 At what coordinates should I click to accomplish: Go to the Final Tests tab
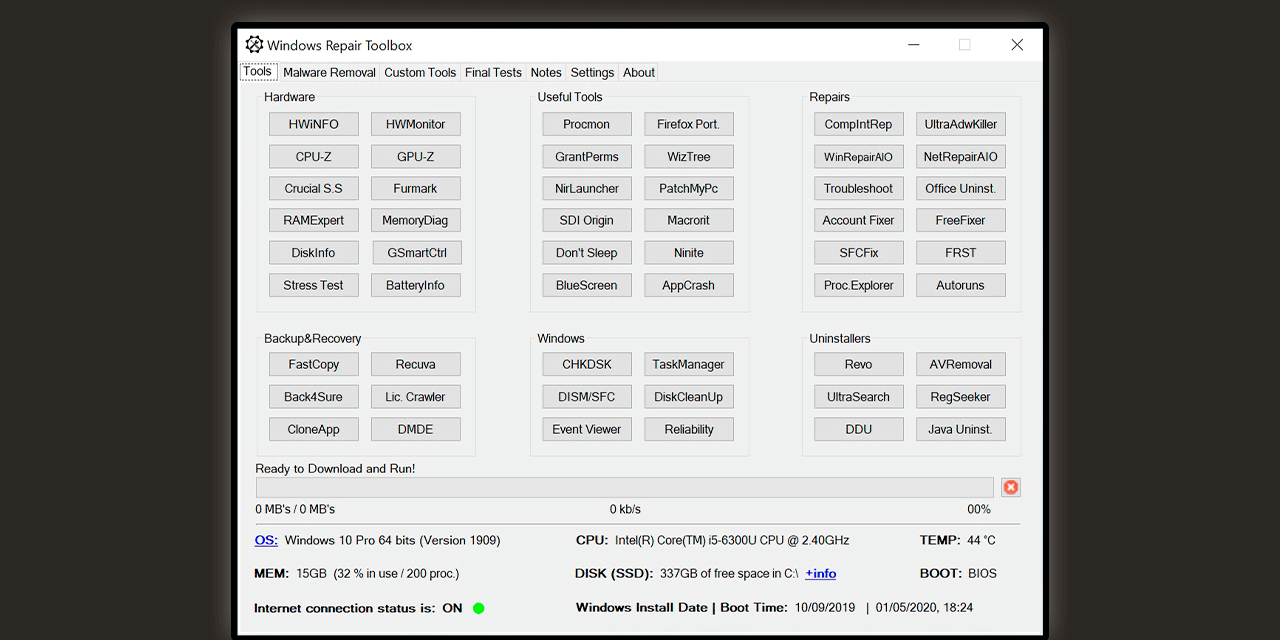pos(493,72)
